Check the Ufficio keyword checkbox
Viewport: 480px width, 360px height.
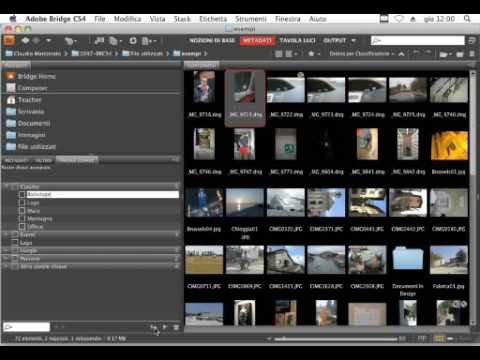tap(22, 227)
